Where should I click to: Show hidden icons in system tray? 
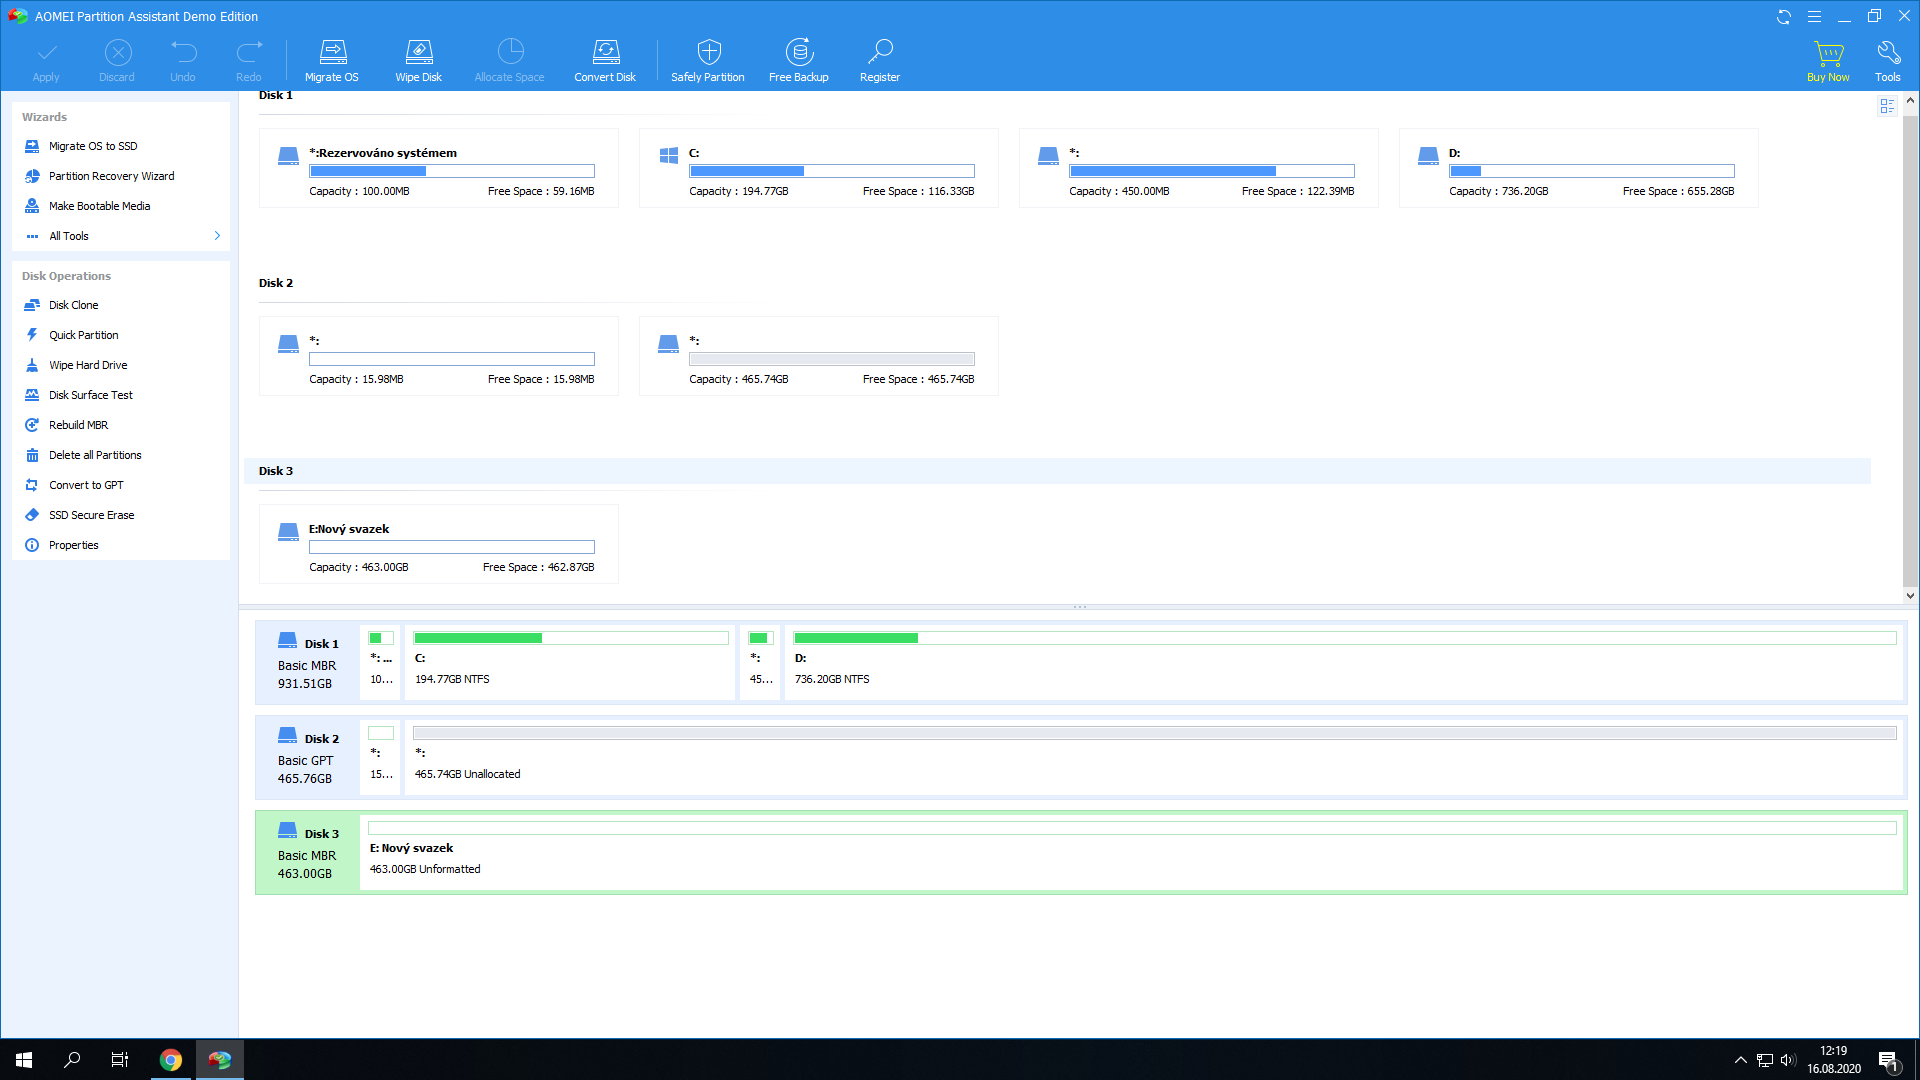(1740, 1060)
